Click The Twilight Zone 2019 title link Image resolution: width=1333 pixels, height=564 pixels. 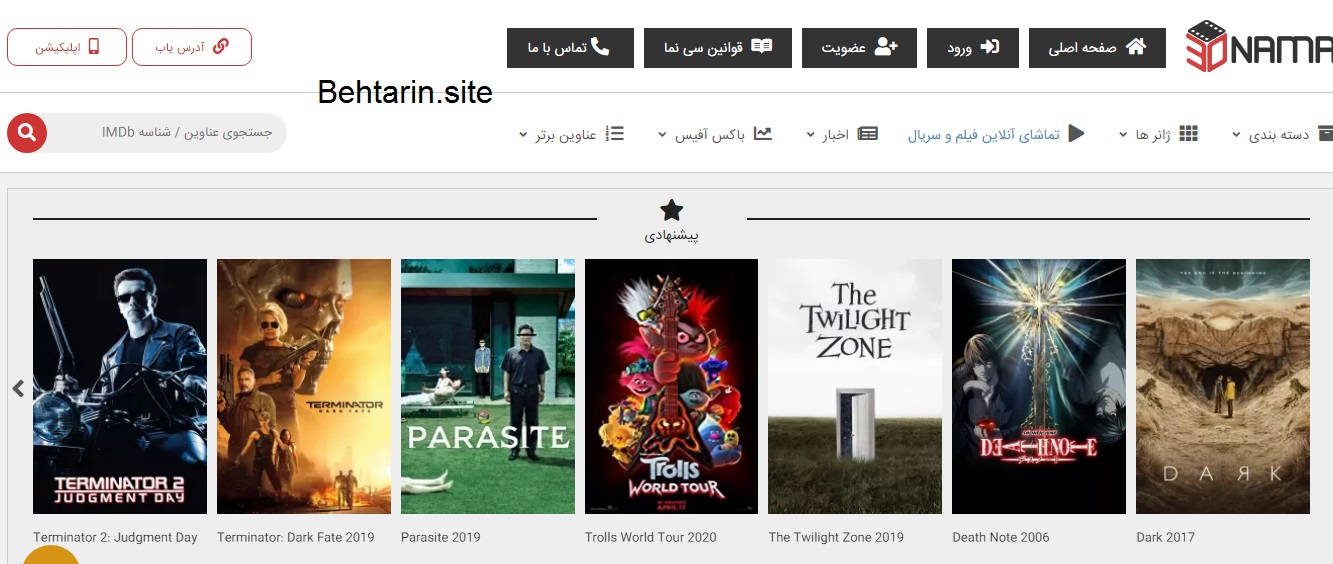(x=836, y=537)
